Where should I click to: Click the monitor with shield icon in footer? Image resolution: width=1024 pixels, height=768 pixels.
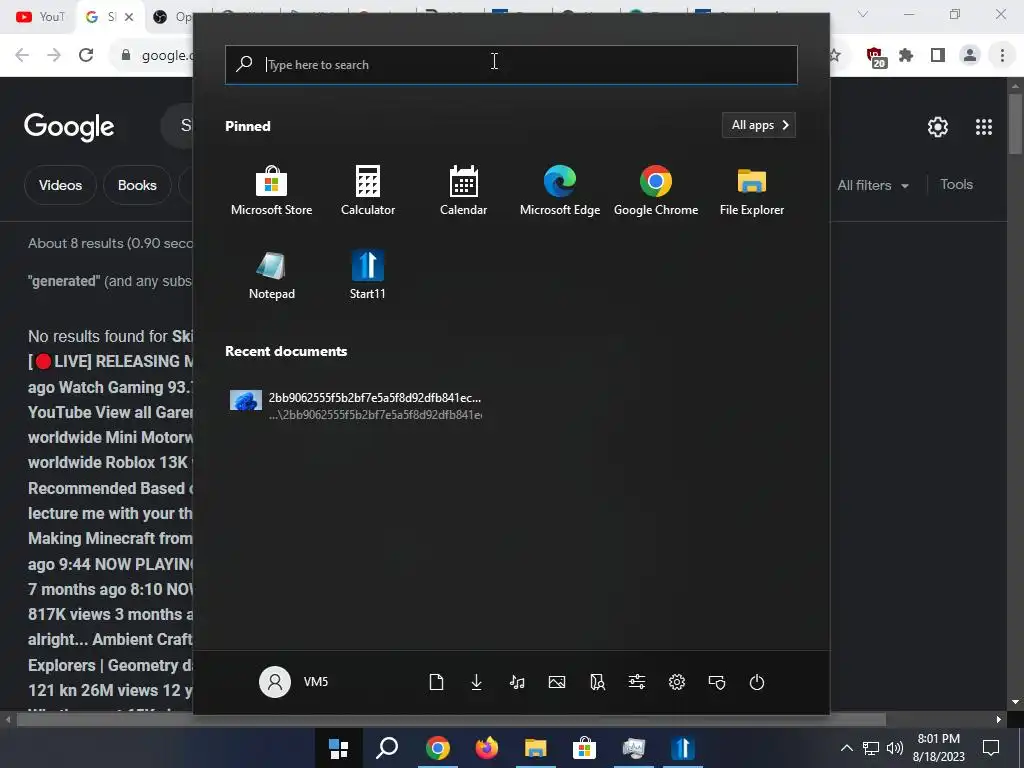click(717, 682)
